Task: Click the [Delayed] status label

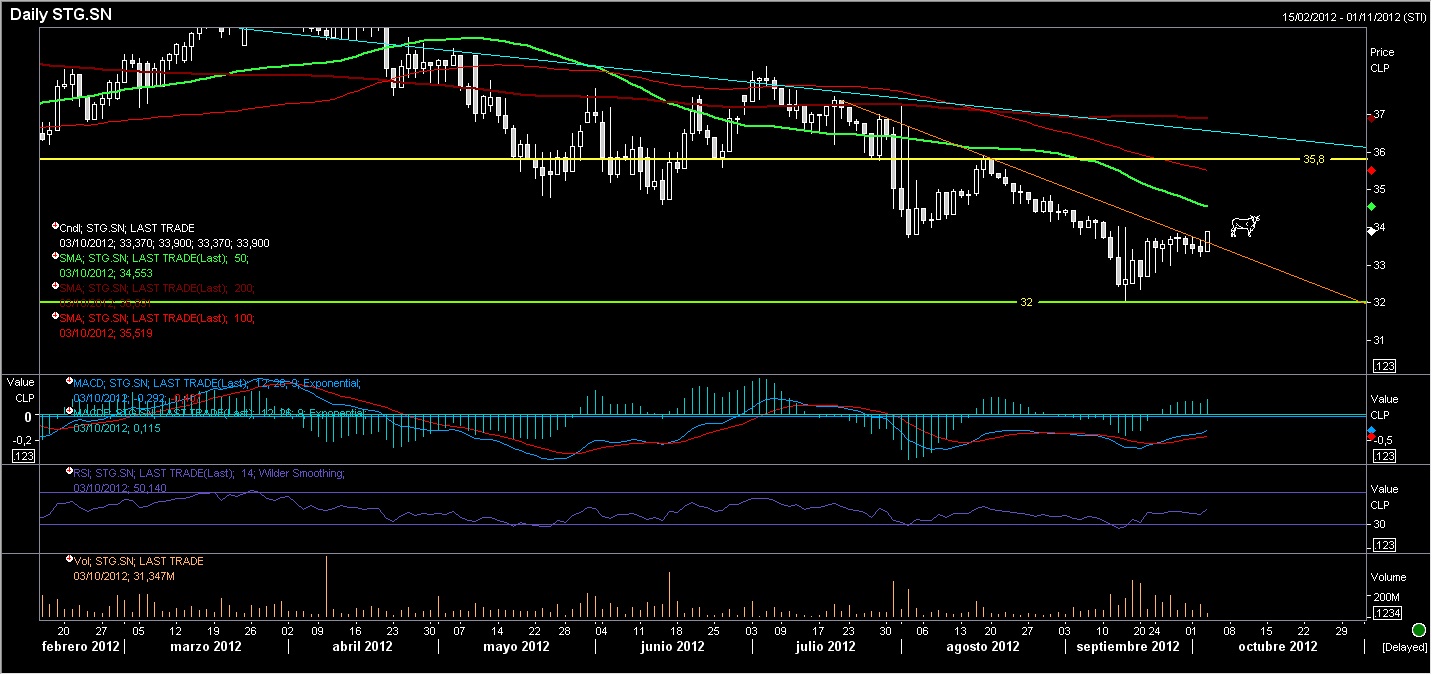Action: [1404, 647]
